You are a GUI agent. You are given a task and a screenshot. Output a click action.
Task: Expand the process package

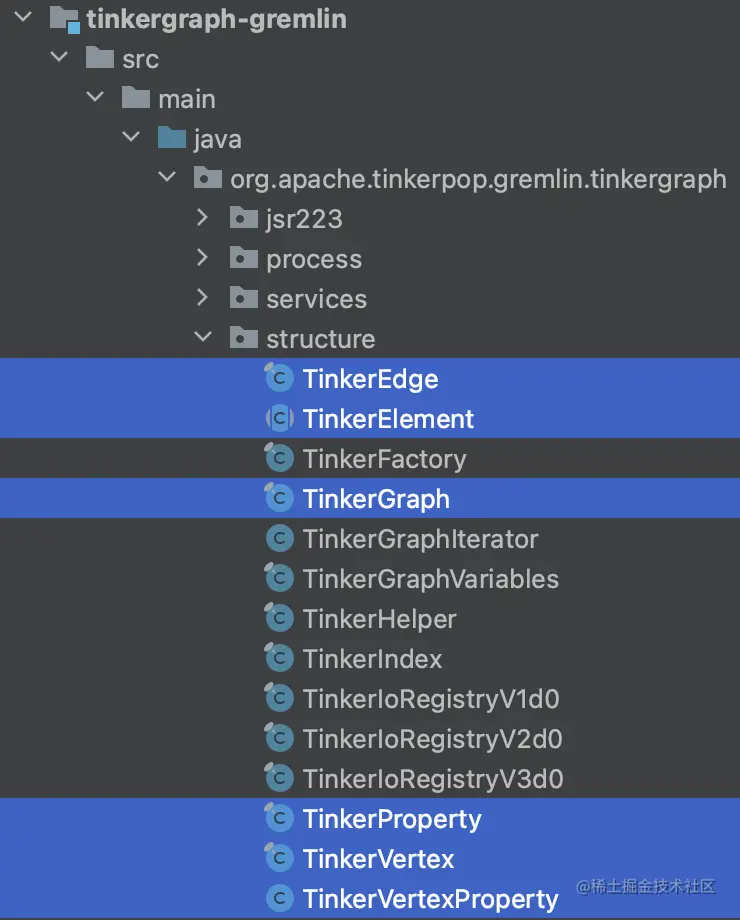tap(203, 258)
